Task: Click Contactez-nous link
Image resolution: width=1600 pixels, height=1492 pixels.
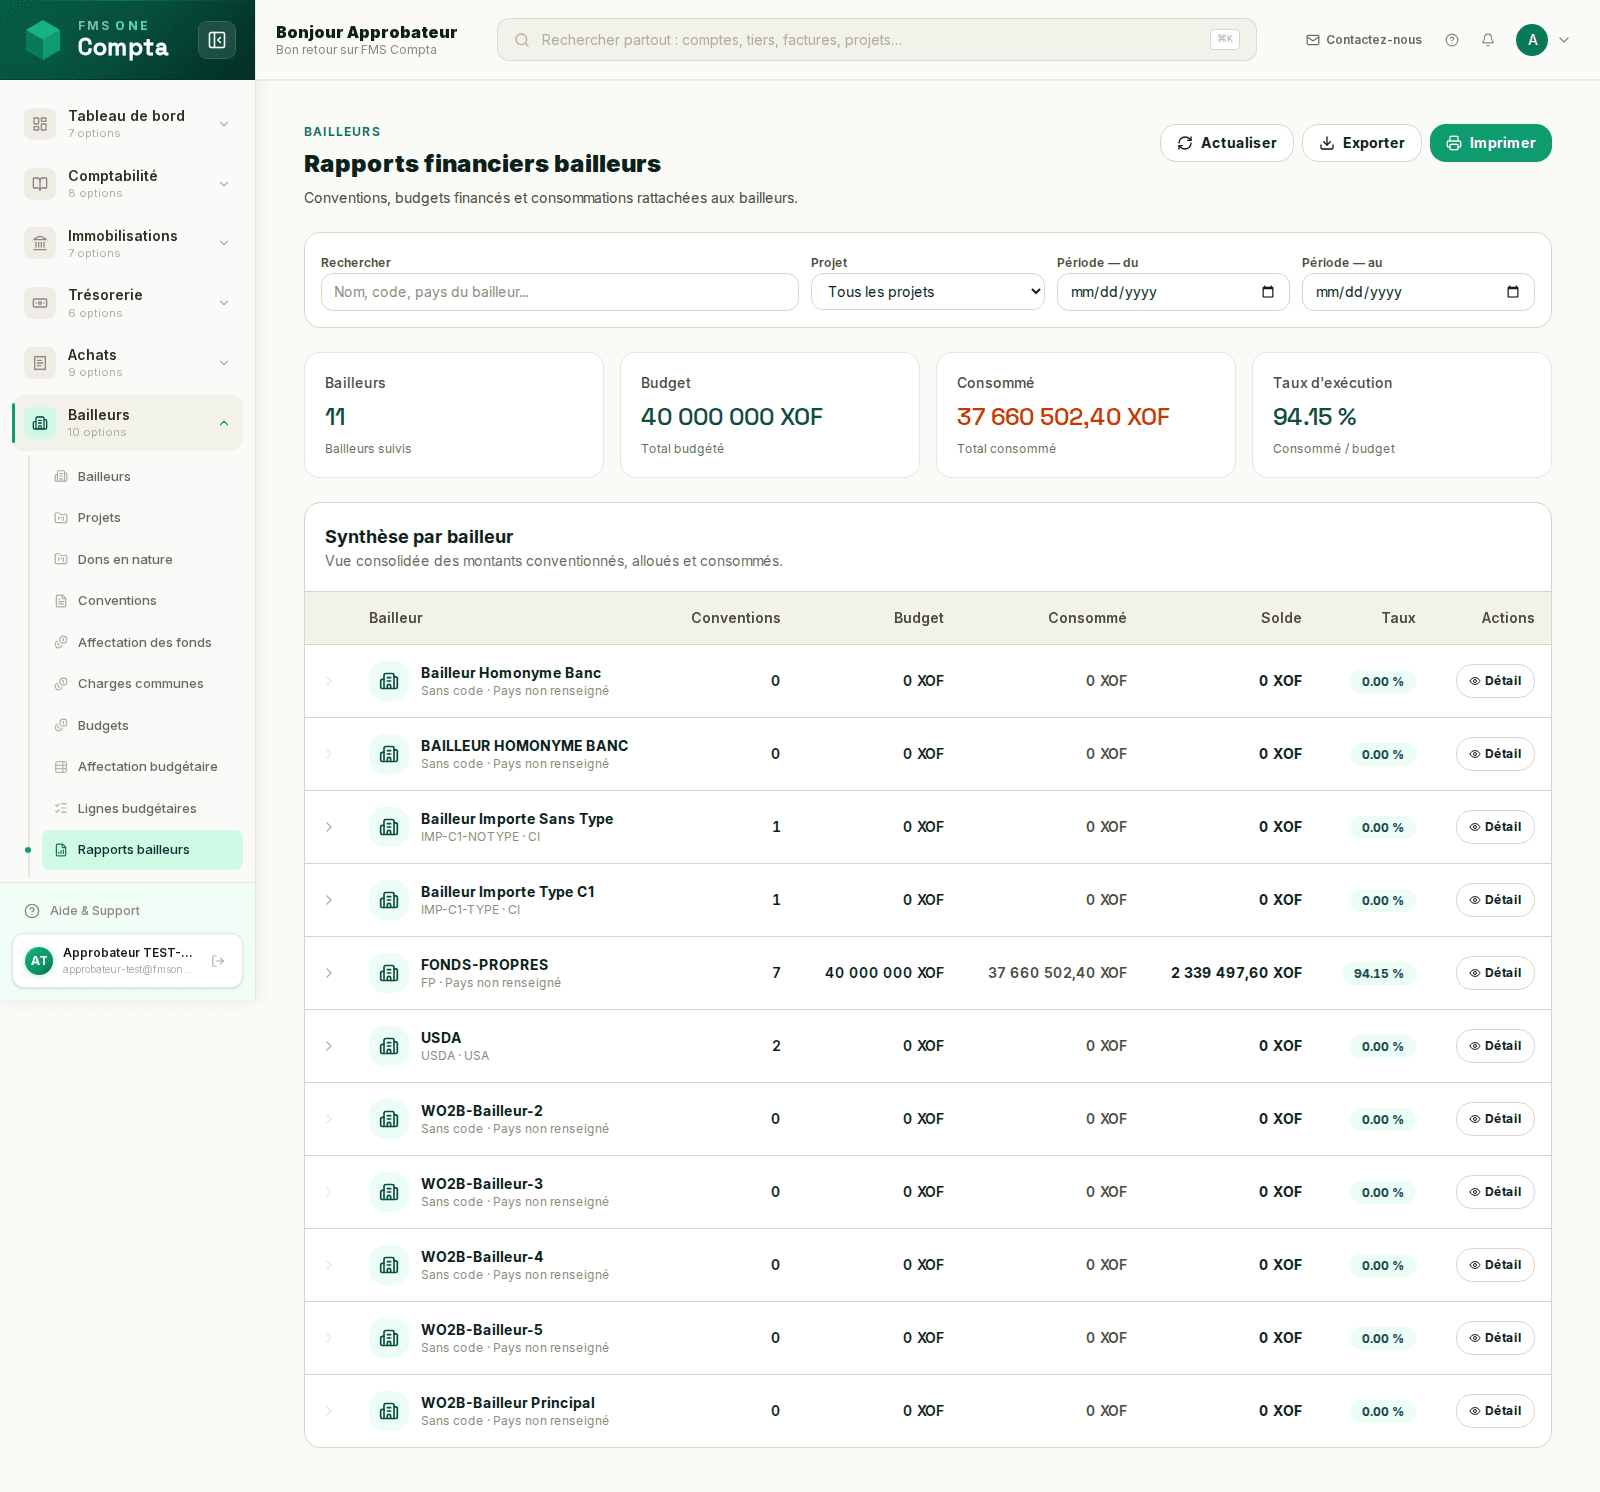Action: point(1364,40)
